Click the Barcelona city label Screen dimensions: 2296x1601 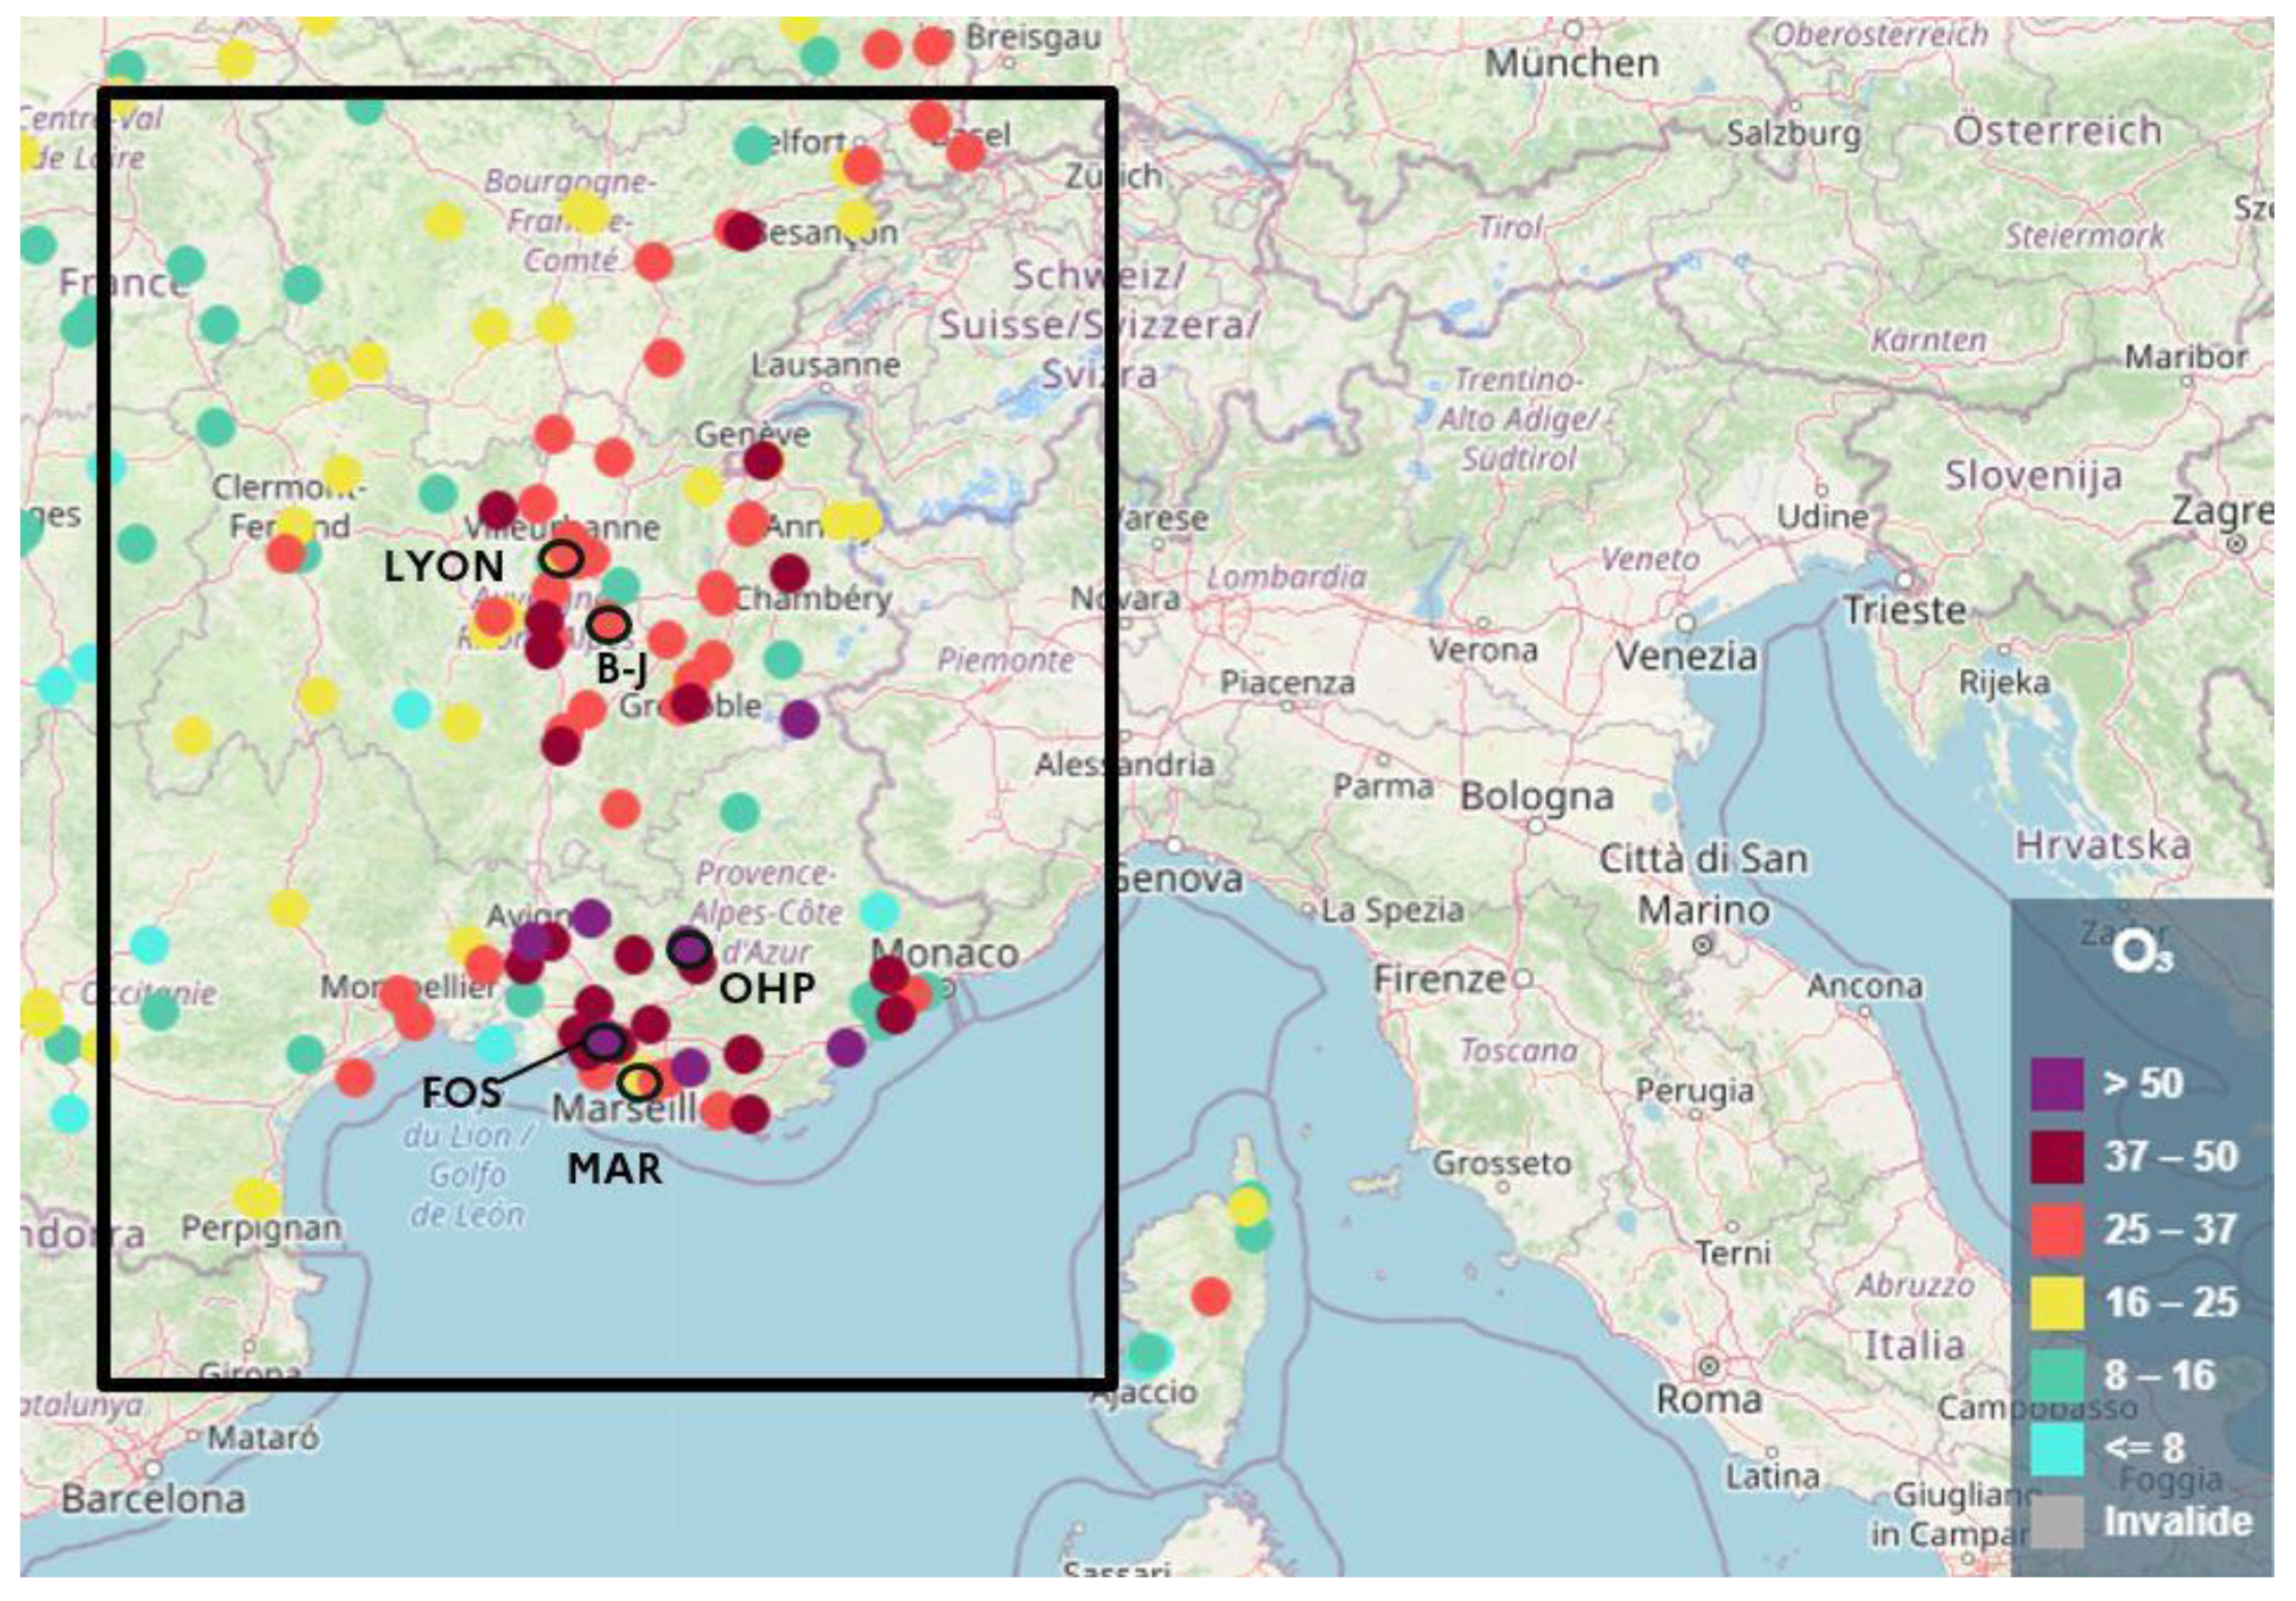click(153, 1499)
